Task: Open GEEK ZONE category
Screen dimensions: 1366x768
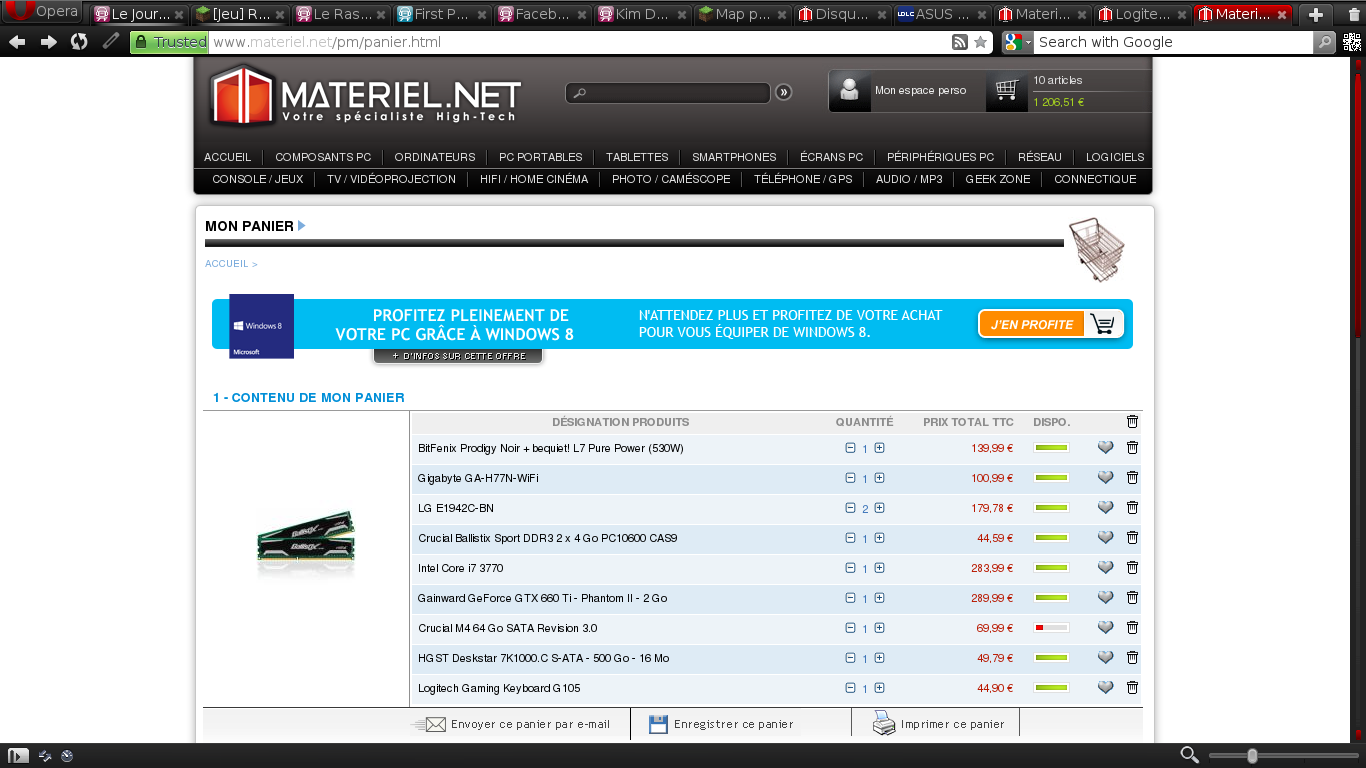Action: click(x=998, y=179)
